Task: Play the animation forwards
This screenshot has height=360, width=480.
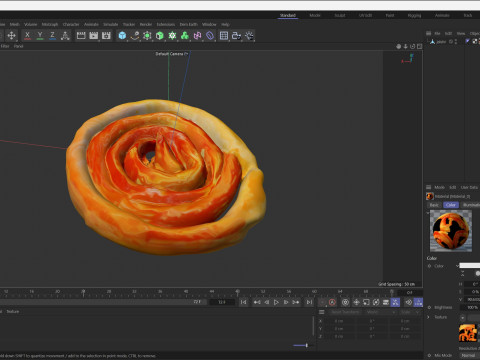Action: click(276, 302)
